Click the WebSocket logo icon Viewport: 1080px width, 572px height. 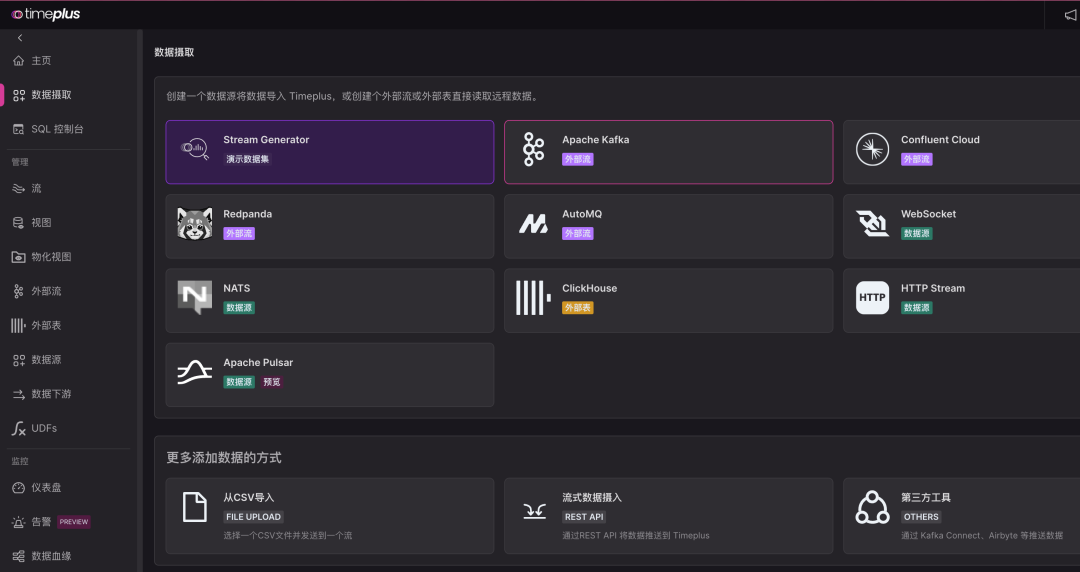click(873, 223)
